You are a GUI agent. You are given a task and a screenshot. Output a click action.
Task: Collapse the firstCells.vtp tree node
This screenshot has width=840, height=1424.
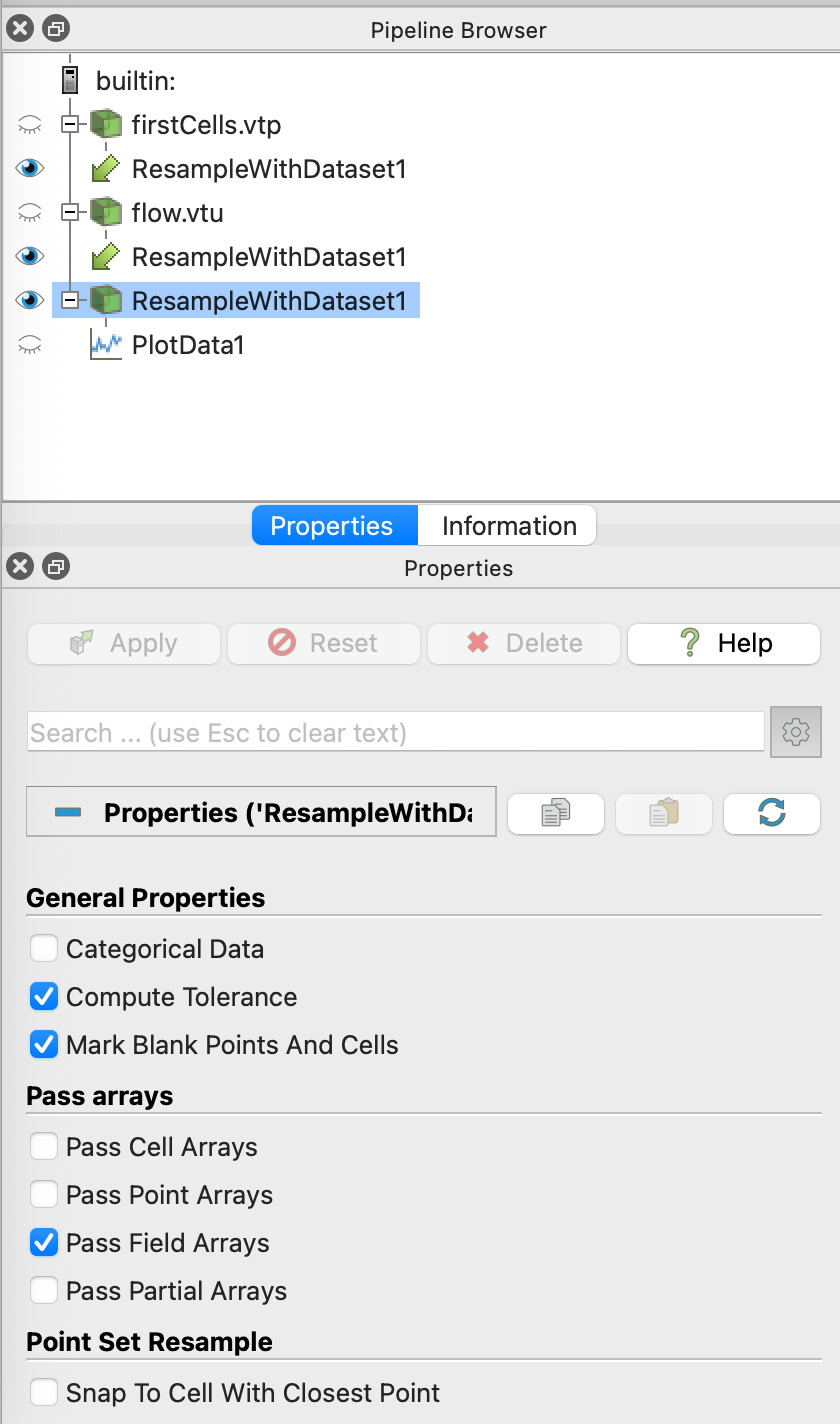coord(69,125)
